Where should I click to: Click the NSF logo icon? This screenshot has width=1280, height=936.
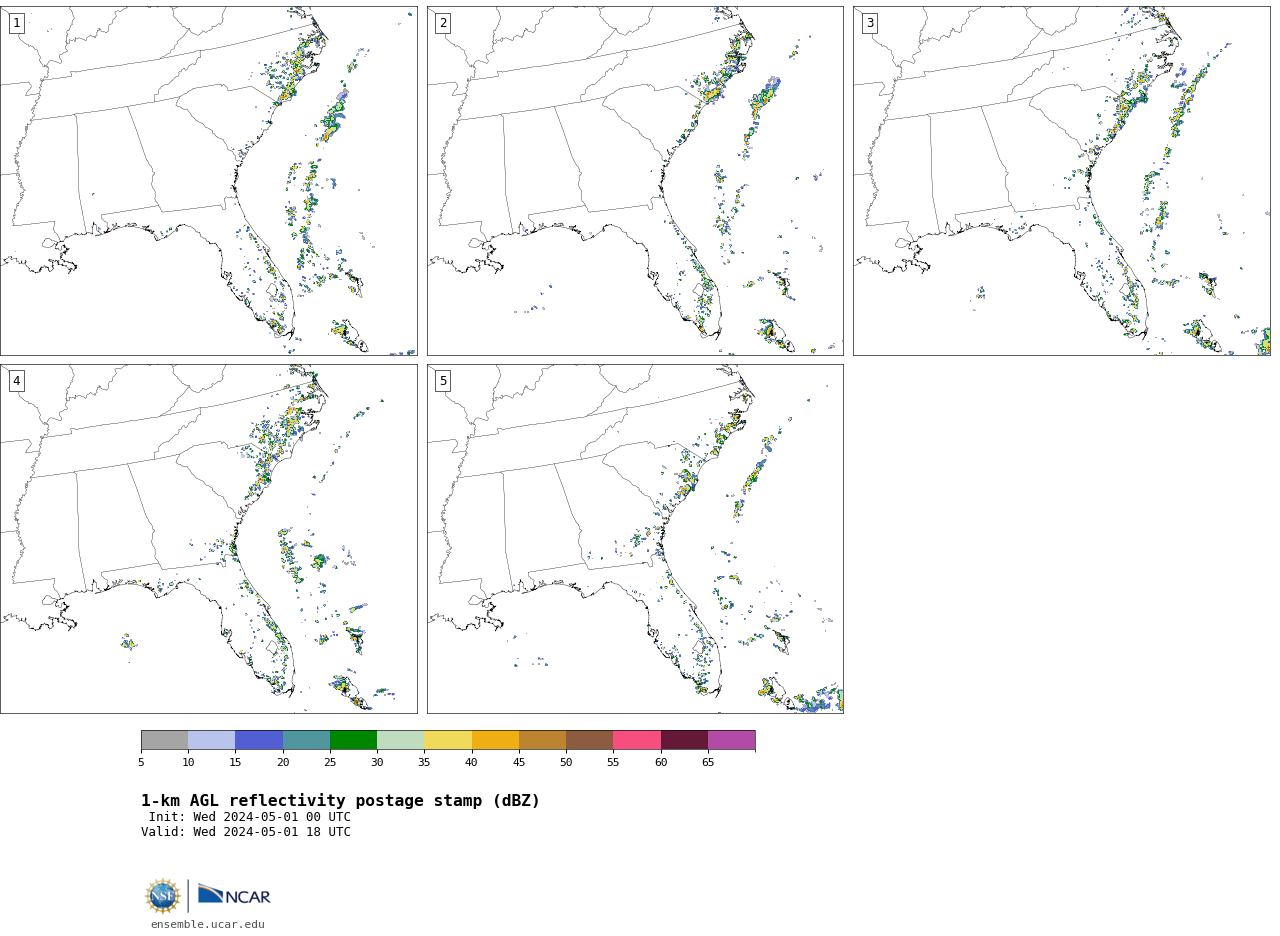pyautogui.click(x=163, y=896)
